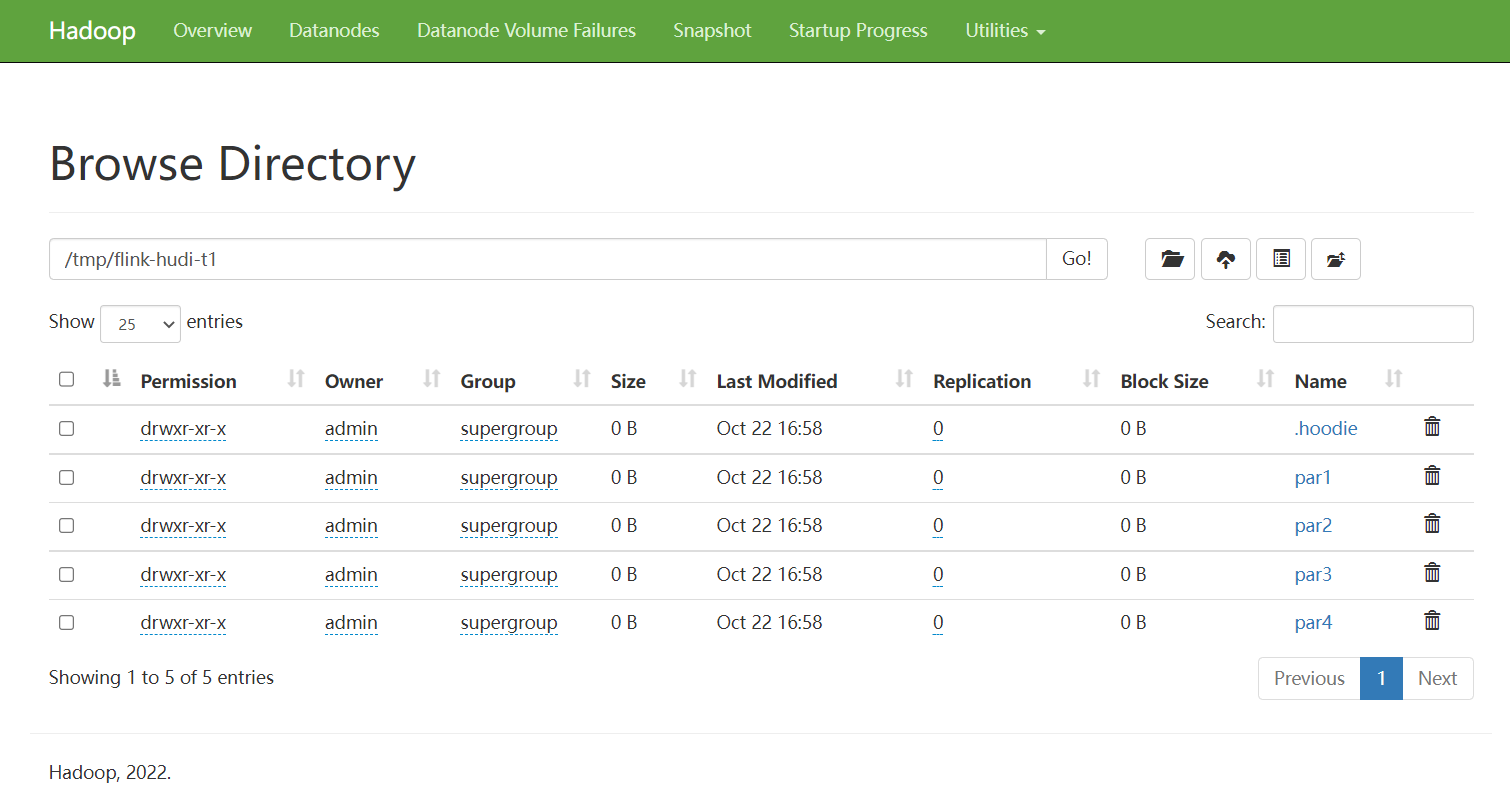1510x798 pixels.
Task: Delete the par2 directory using trash icon
Action: tap(1432, 524)
